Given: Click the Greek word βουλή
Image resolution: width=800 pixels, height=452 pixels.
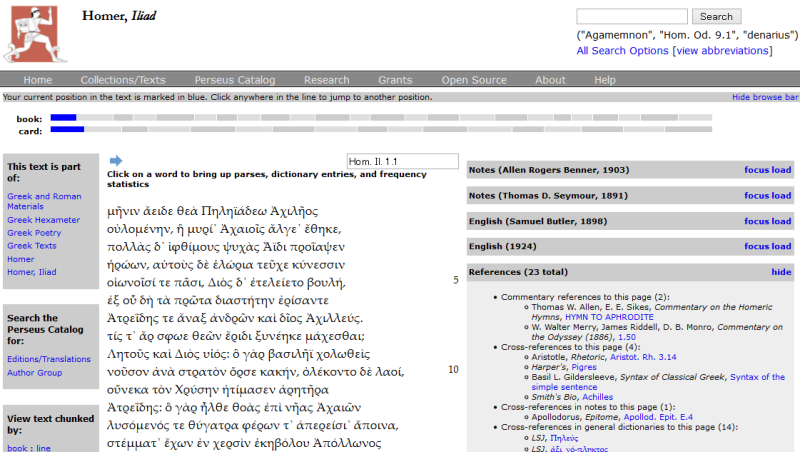Looking at the screenshot, I should (x=327, y=283).
